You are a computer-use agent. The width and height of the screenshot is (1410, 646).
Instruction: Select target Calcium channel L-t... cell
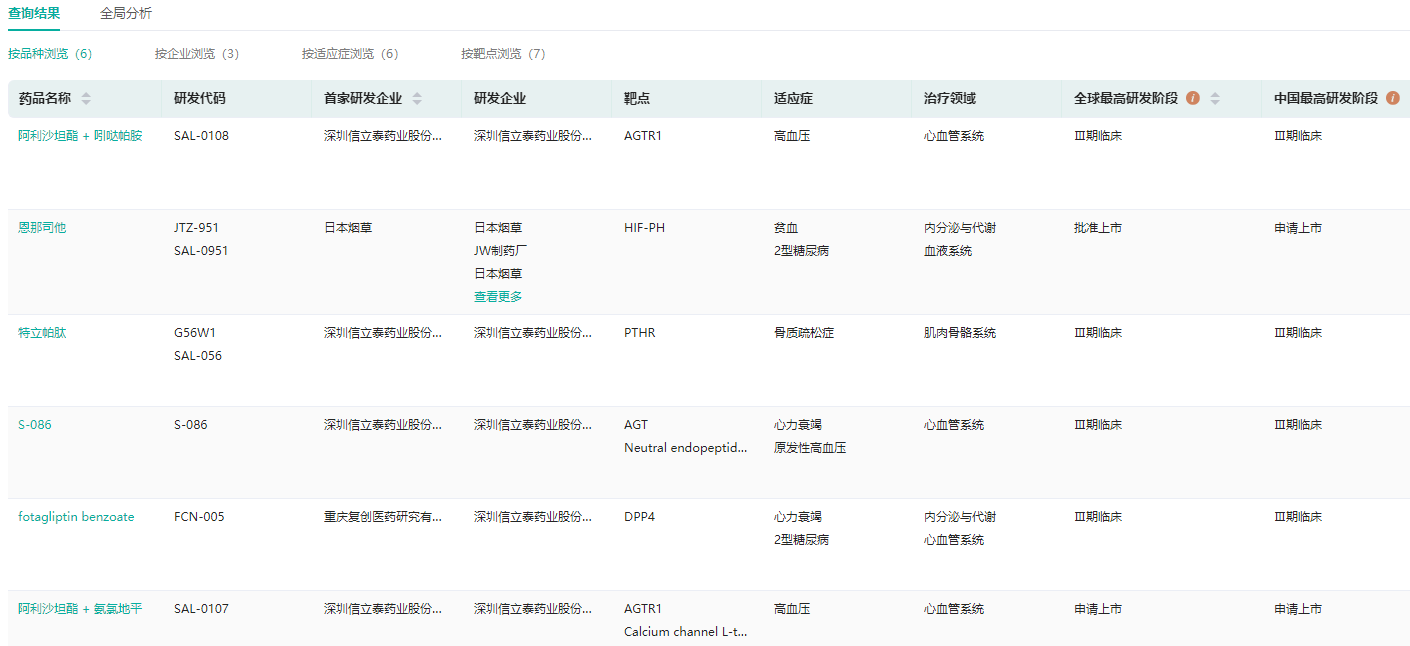pyautogui.click(x=686, y=632)
